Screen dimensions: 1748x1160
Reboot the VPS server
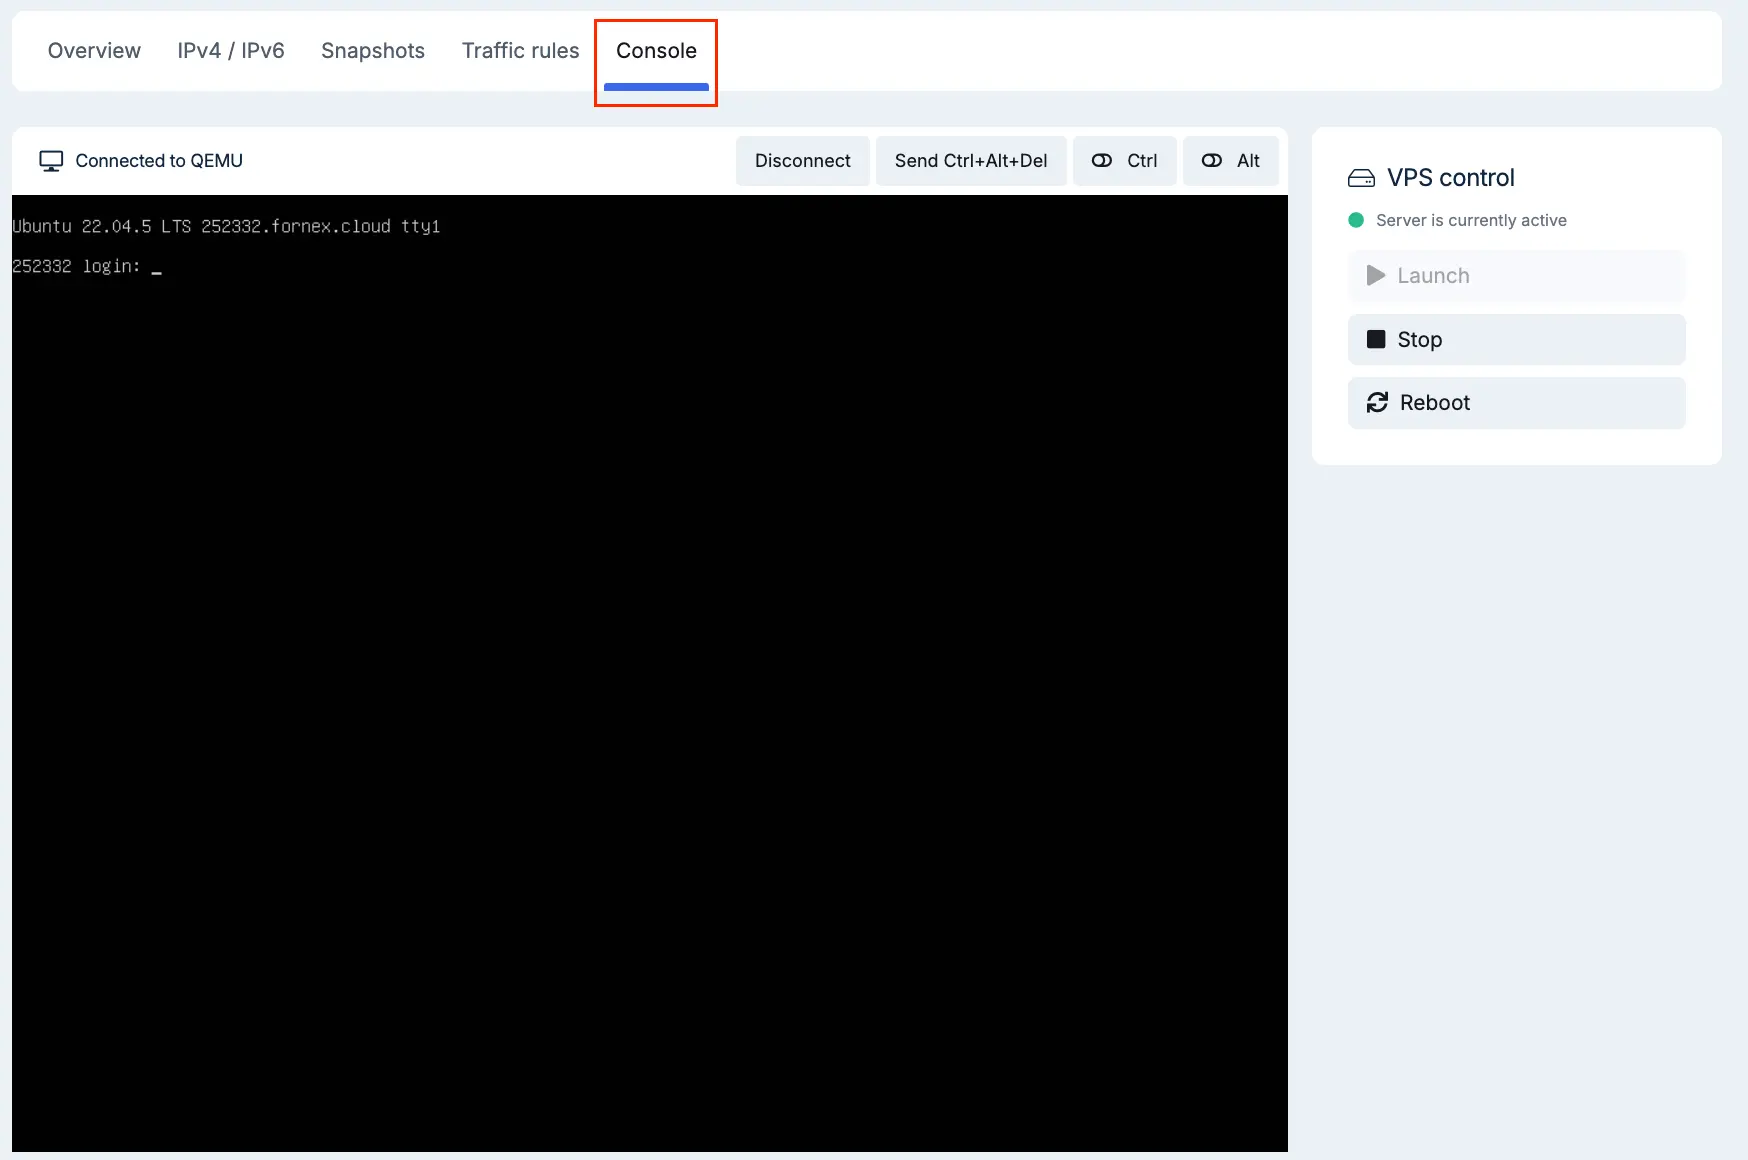(1517, 403)
